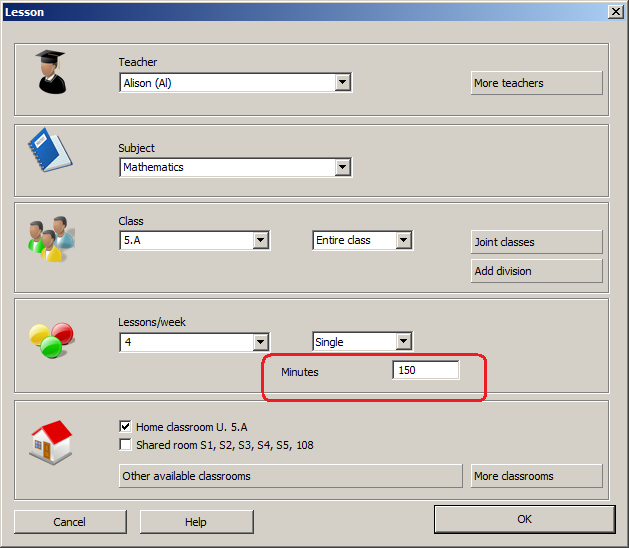Open Other available classrooms

(x=290, y=476)
